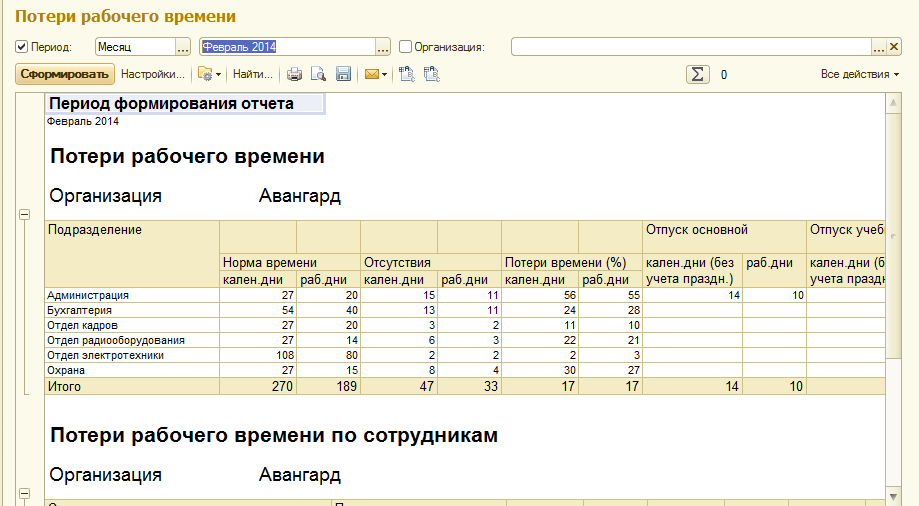Open Настройки... report settings
Screen dimensions: 919x506
(x=152, y=74)
